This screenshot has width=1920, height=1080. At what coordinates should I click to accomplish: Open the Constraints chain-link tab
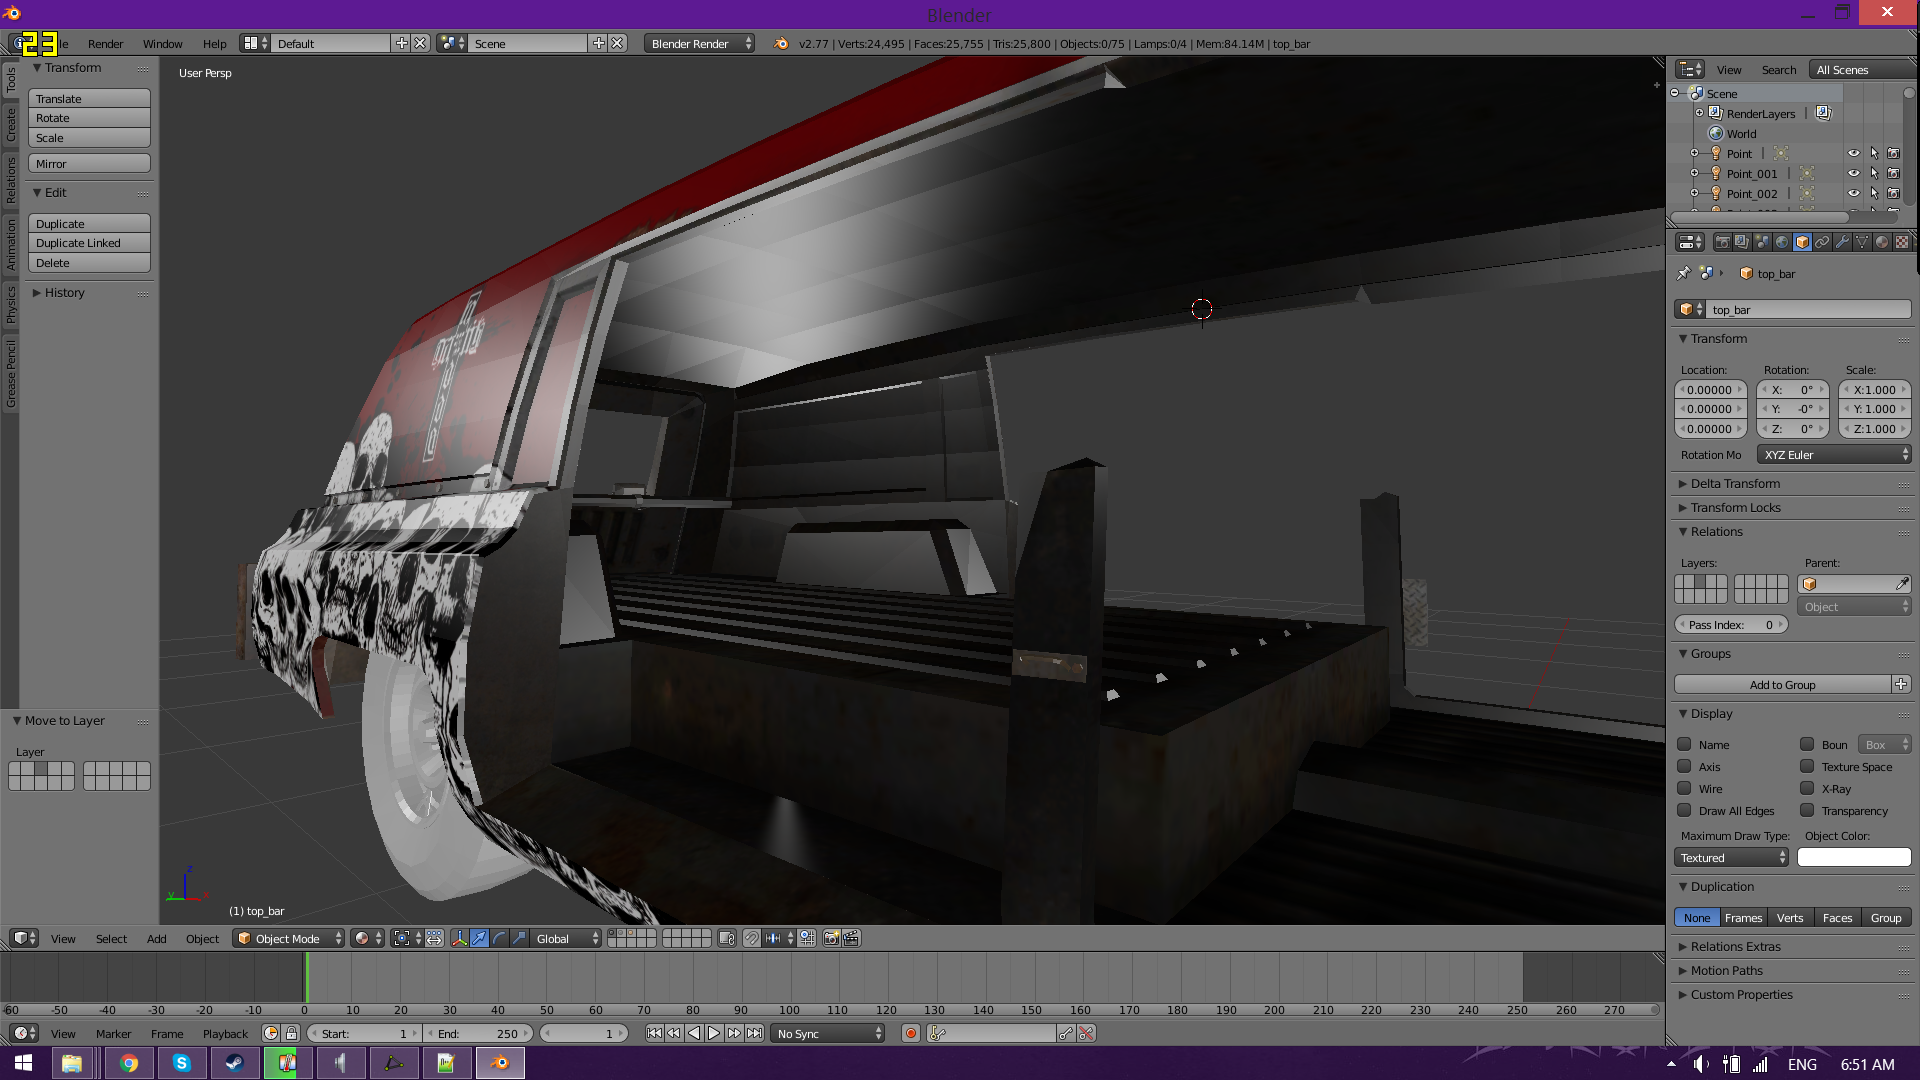1822,242
